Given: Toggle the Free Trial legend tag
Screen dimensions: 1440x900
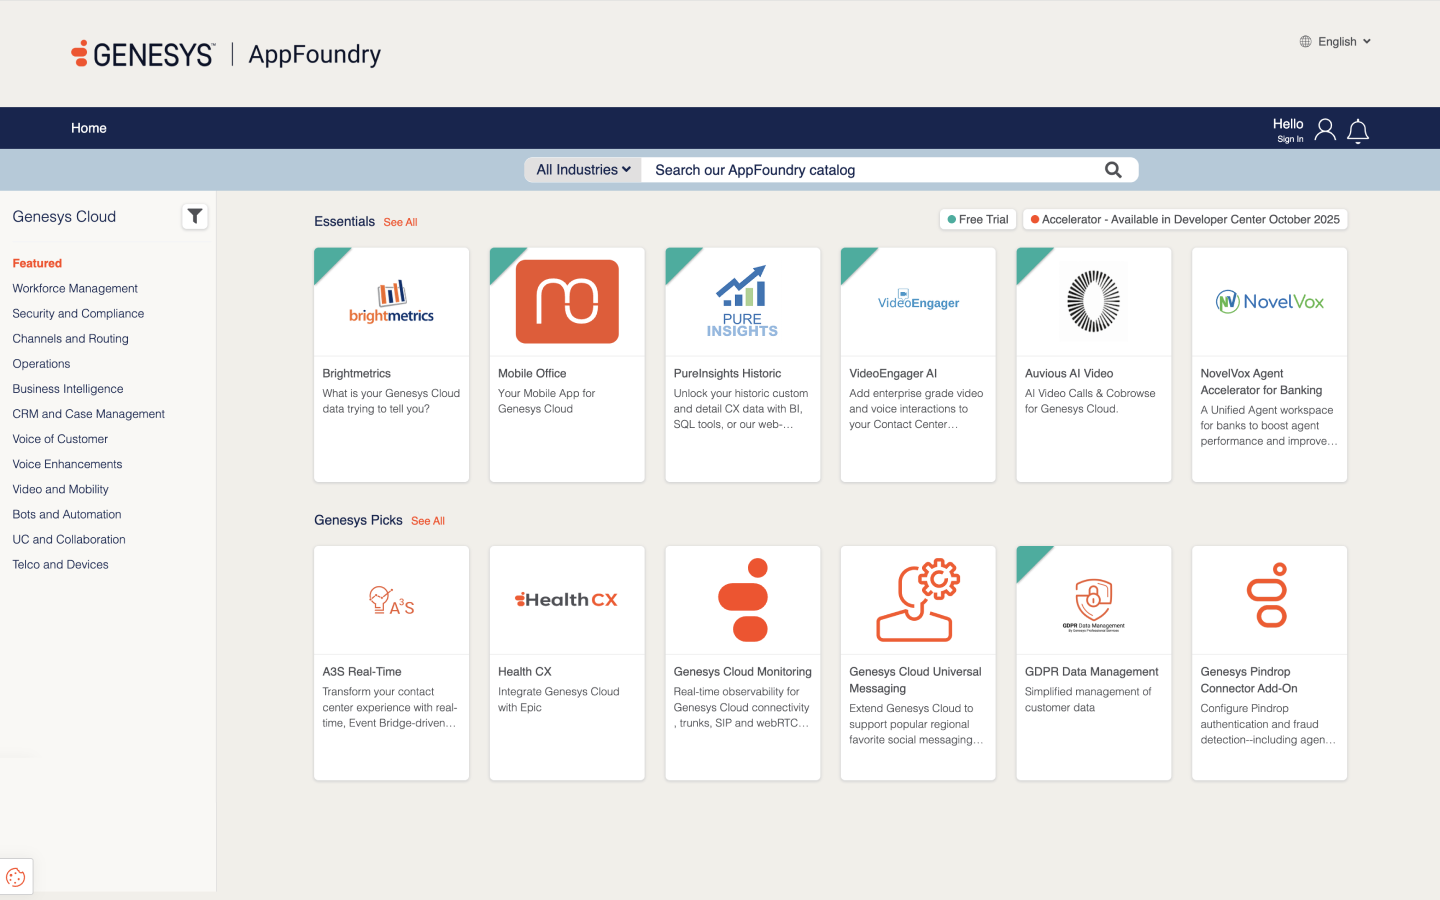Looking at the screenshot, I should (x=978, y=219).
